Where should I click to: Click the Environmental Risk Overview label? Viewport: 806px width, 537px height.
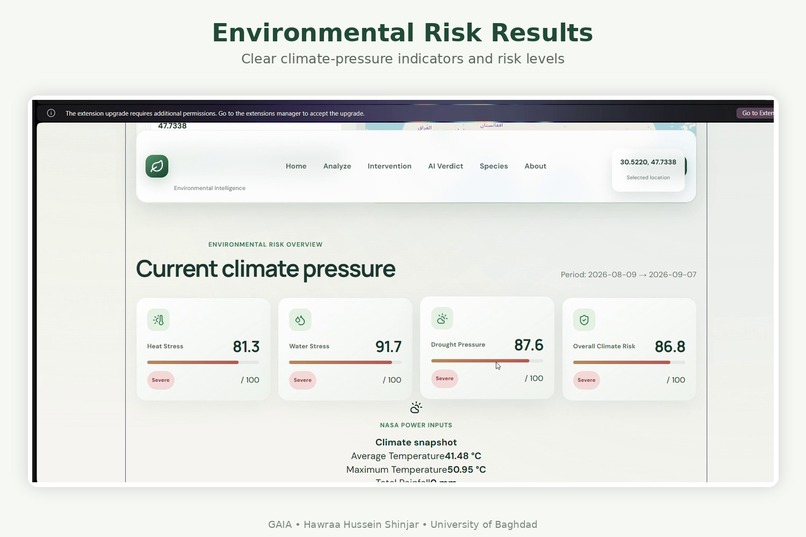[265, 245]
